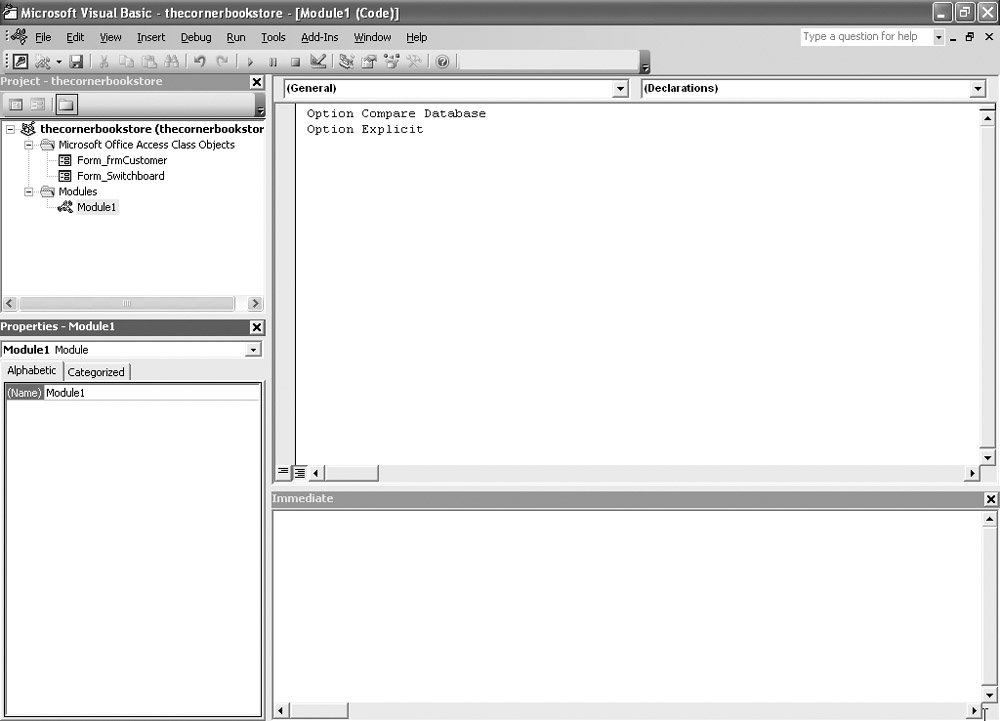Click the Find binoculars icon

pos(170,62)
